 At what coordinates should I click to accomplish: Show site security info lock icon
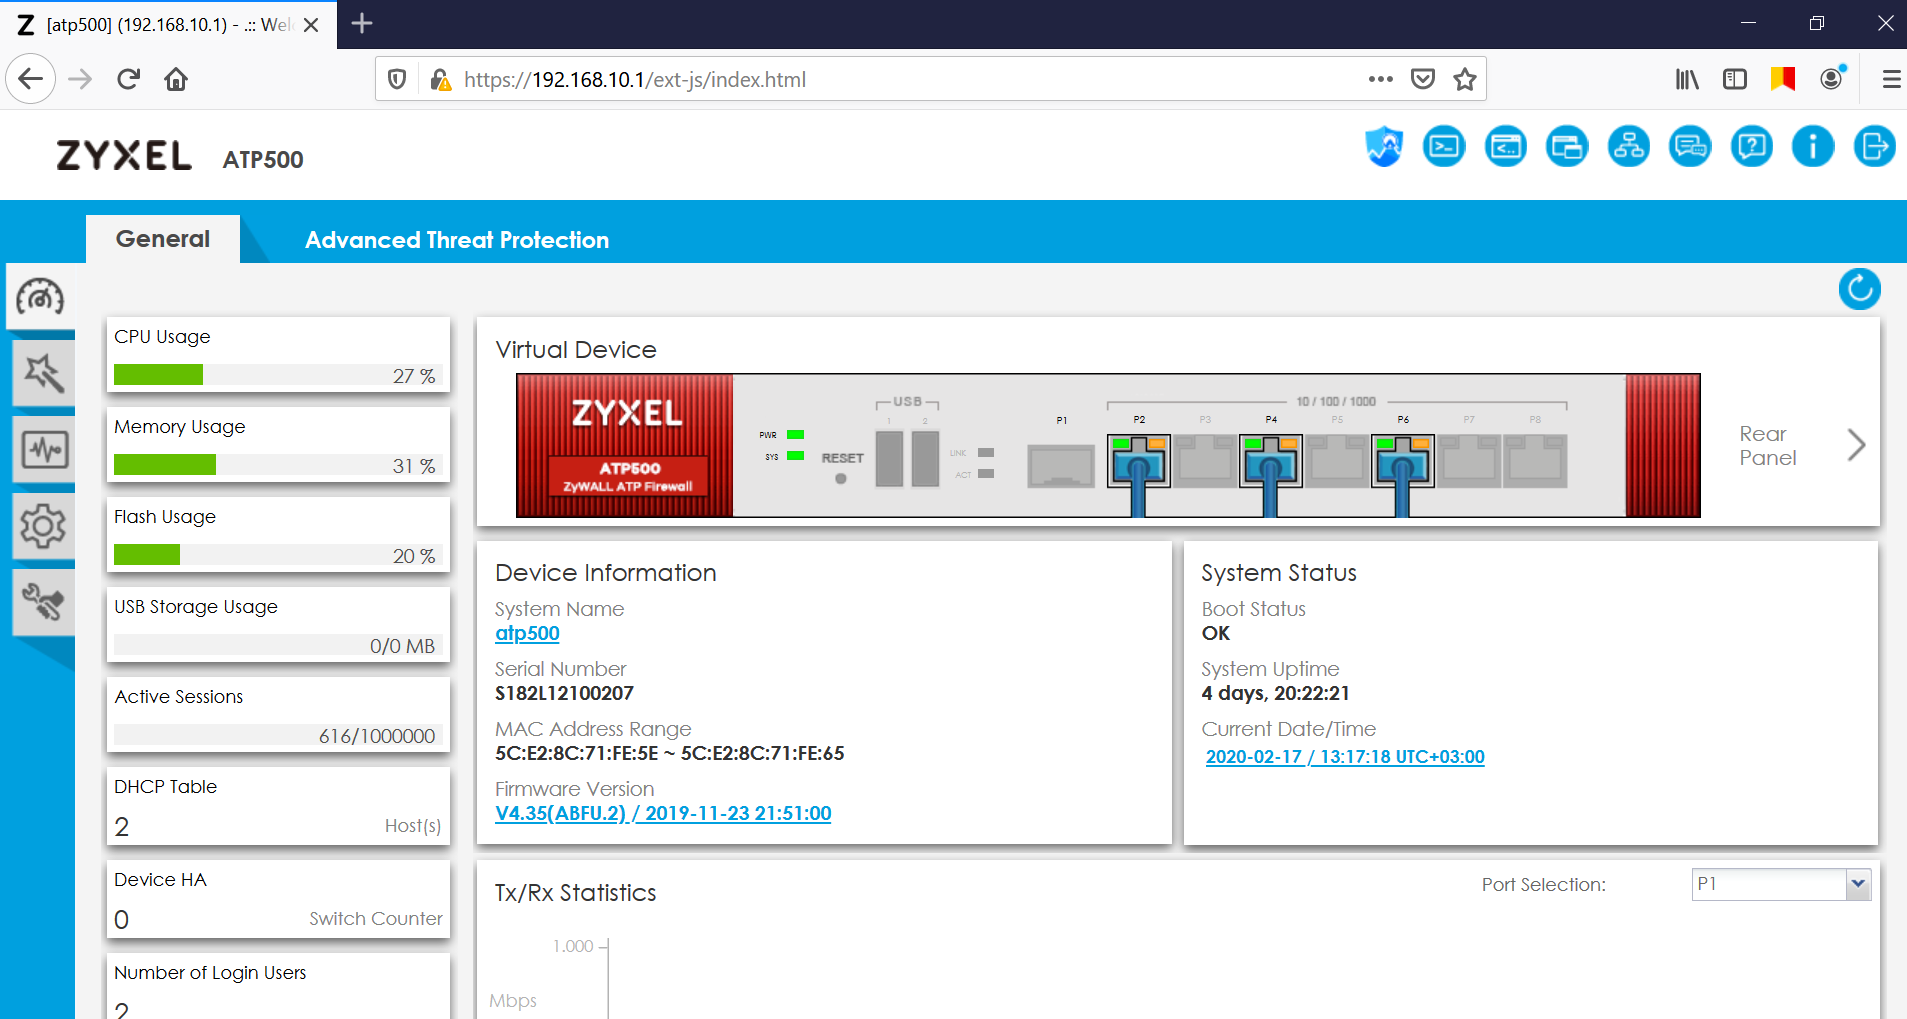(x=440, y=79)
